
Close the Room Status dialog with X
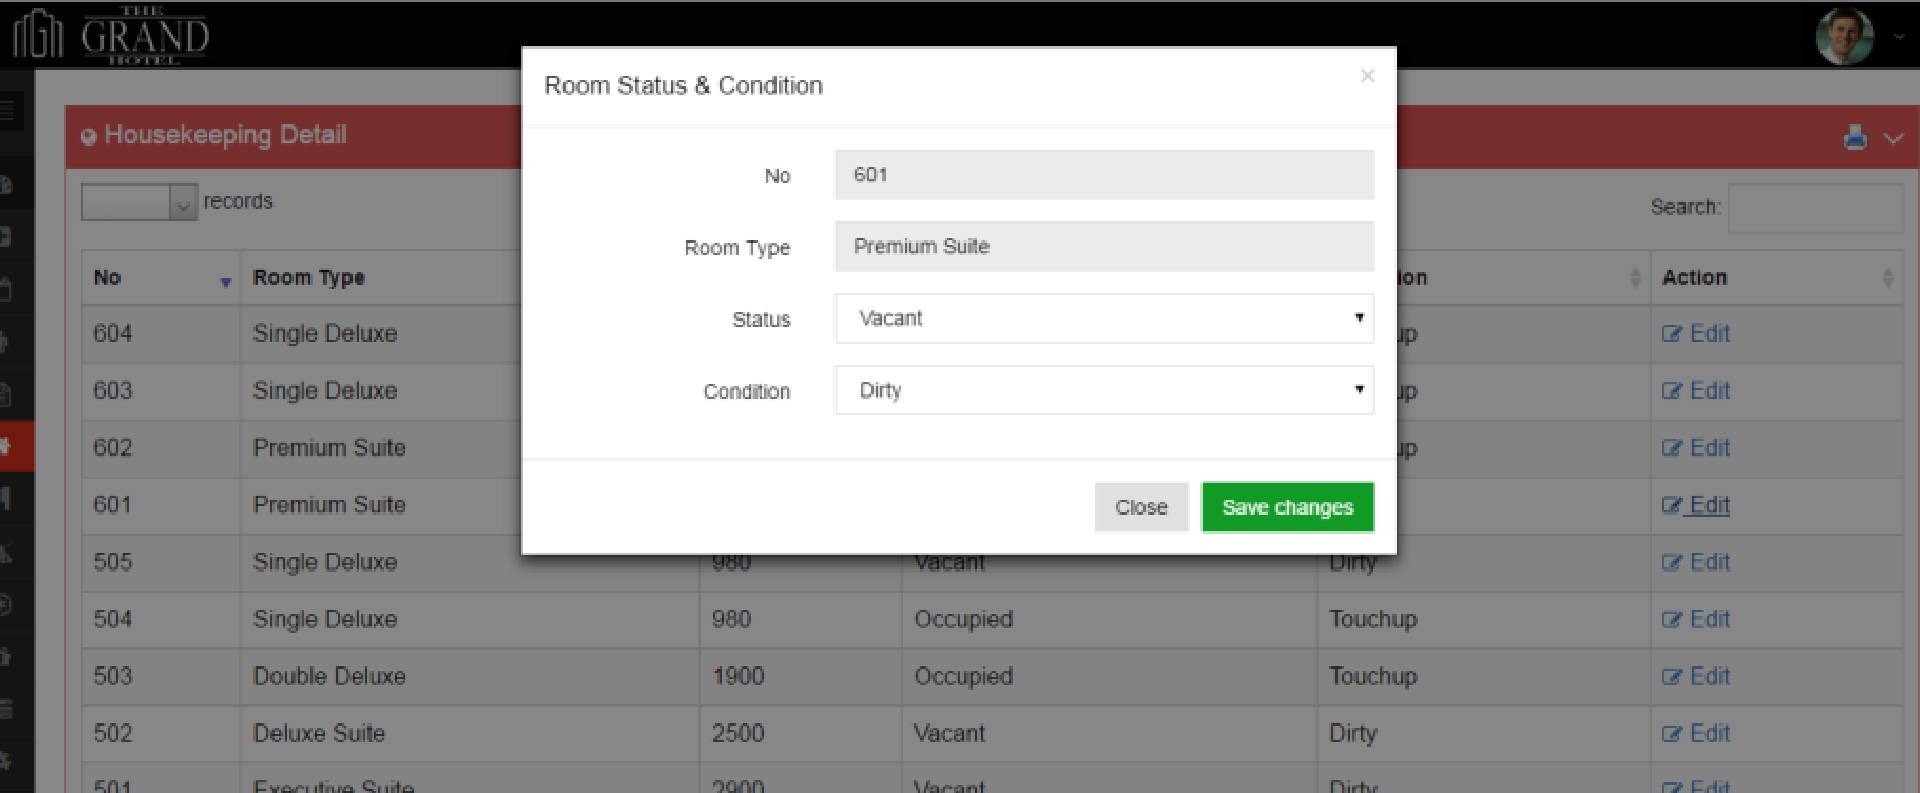(x=1367, y=76)
